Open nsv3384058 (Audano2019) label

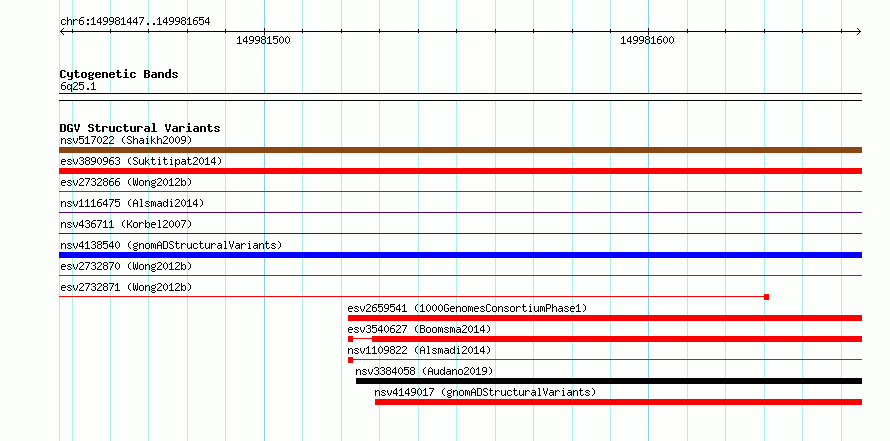tap(424, 371)
